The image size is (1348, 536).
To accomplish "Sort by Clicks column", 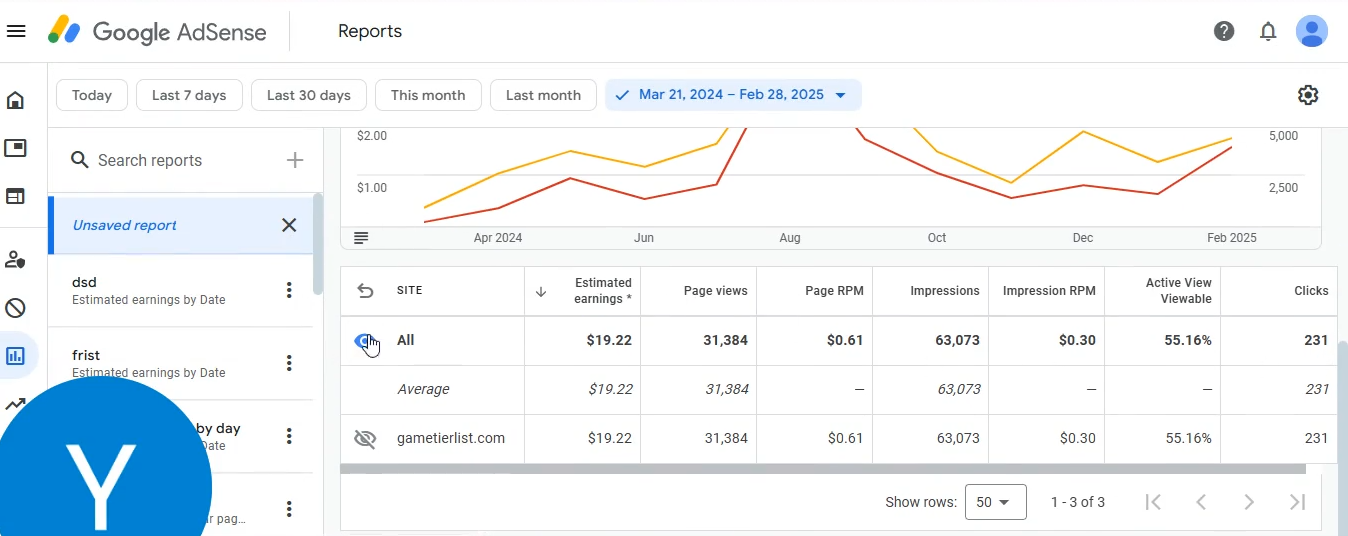I will [x=1311, y=291].
